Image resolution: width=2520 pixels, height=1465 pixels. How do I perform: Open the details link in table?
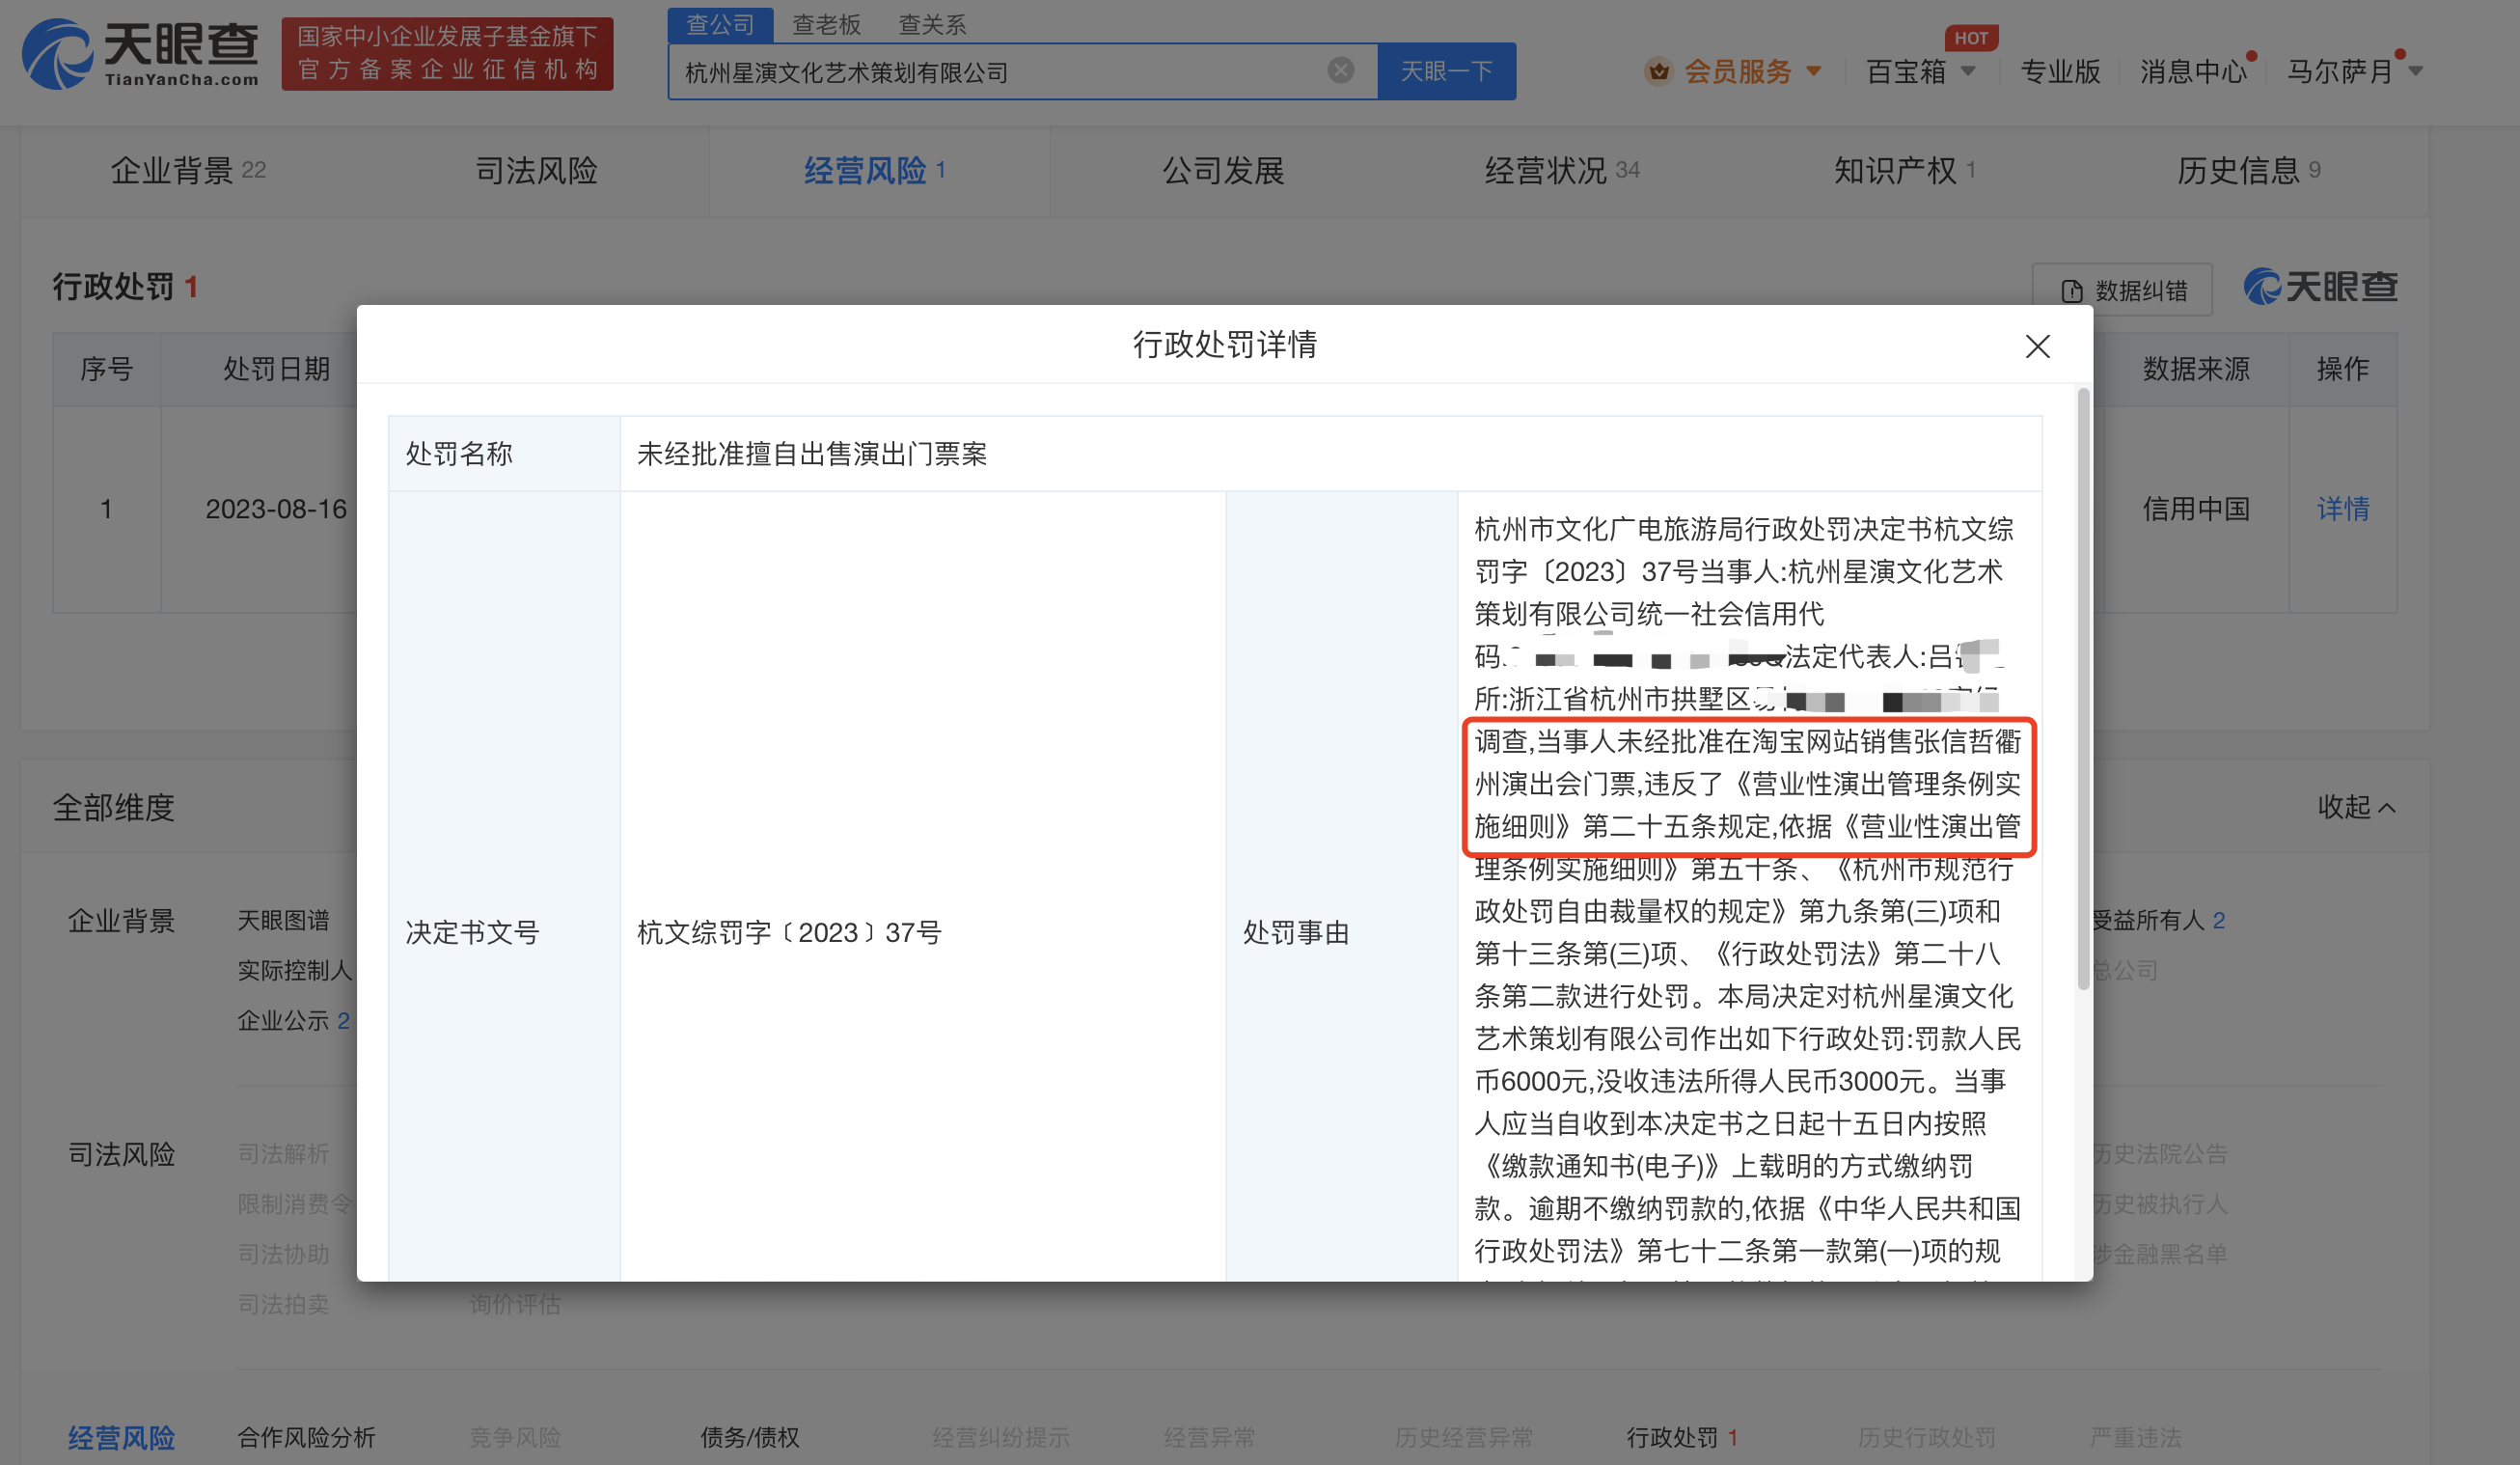click(2342, 509)
